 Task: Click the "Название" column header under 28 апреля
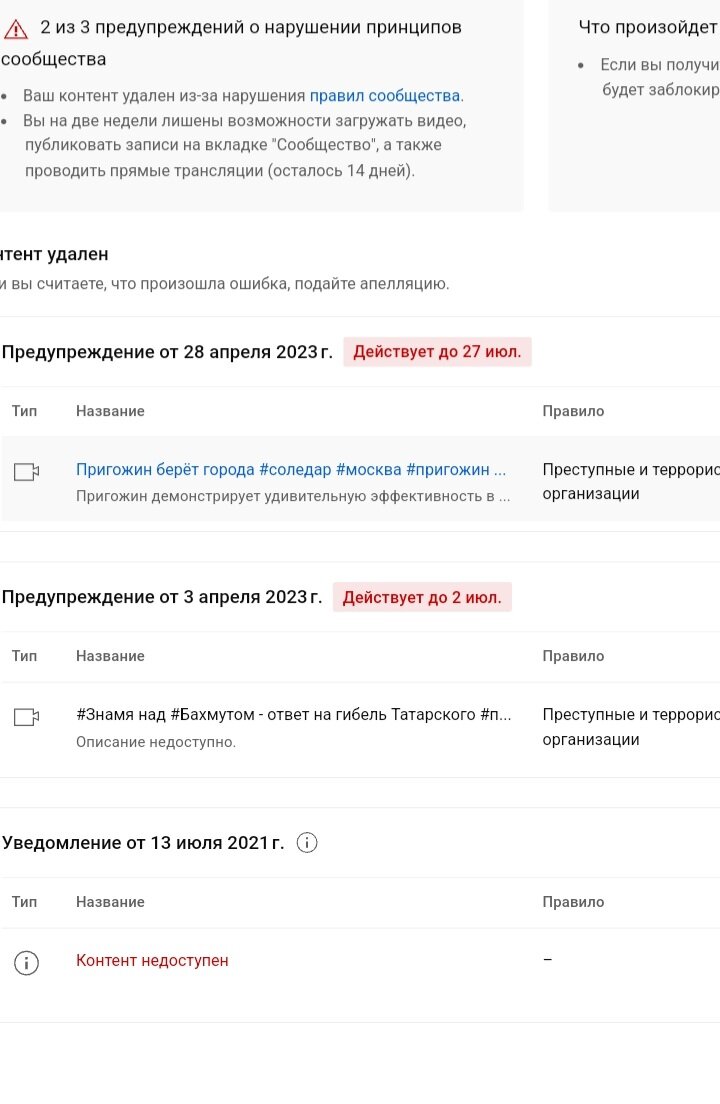[110, 411]
